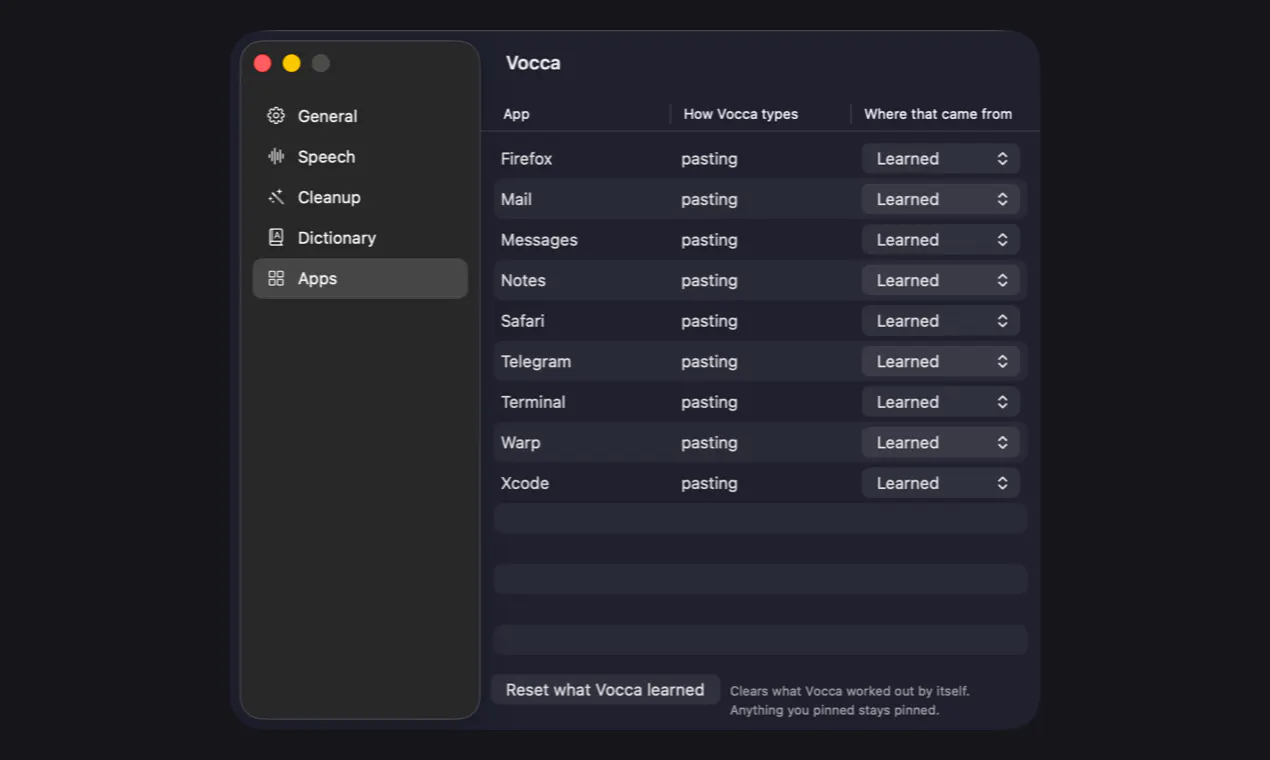Sort by the App column header

pyautogui.click(x=516, y=114)
